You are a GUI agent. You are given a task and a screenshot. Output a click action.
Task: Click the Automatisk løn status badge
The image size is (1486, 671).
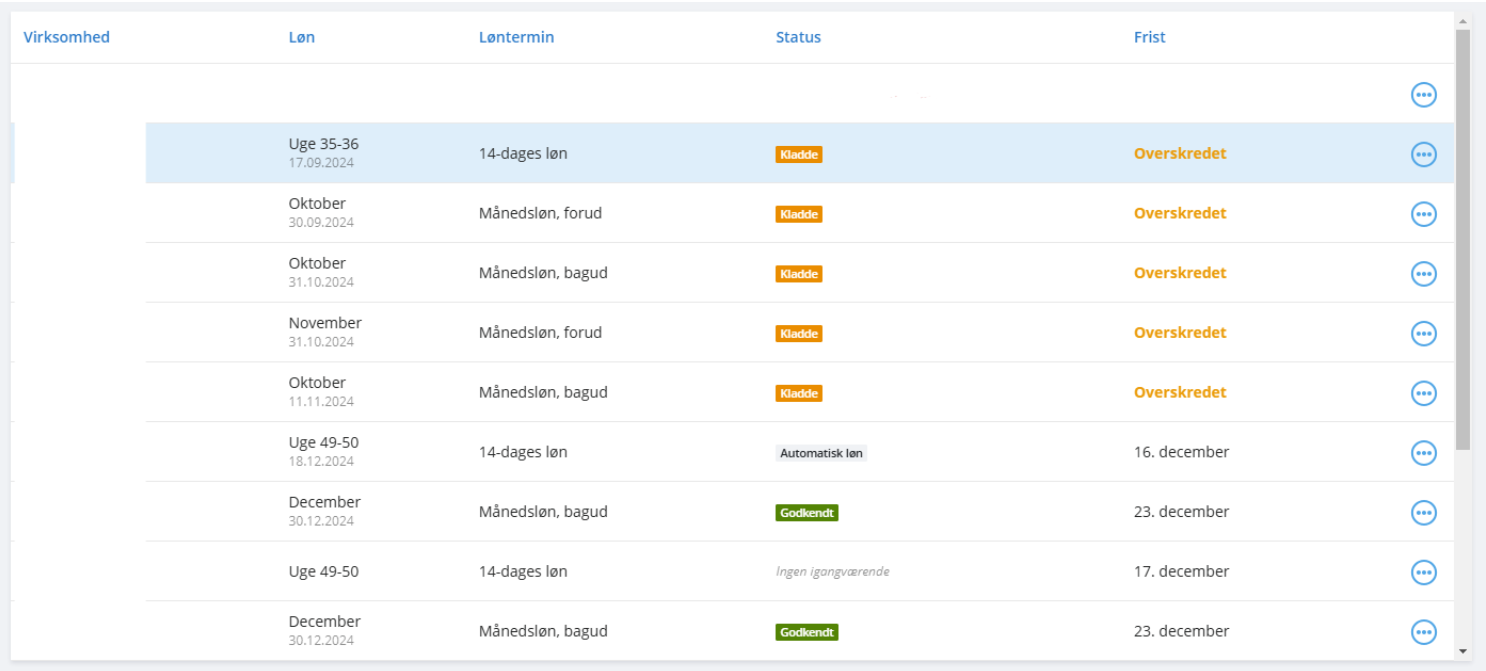[821, 453]
